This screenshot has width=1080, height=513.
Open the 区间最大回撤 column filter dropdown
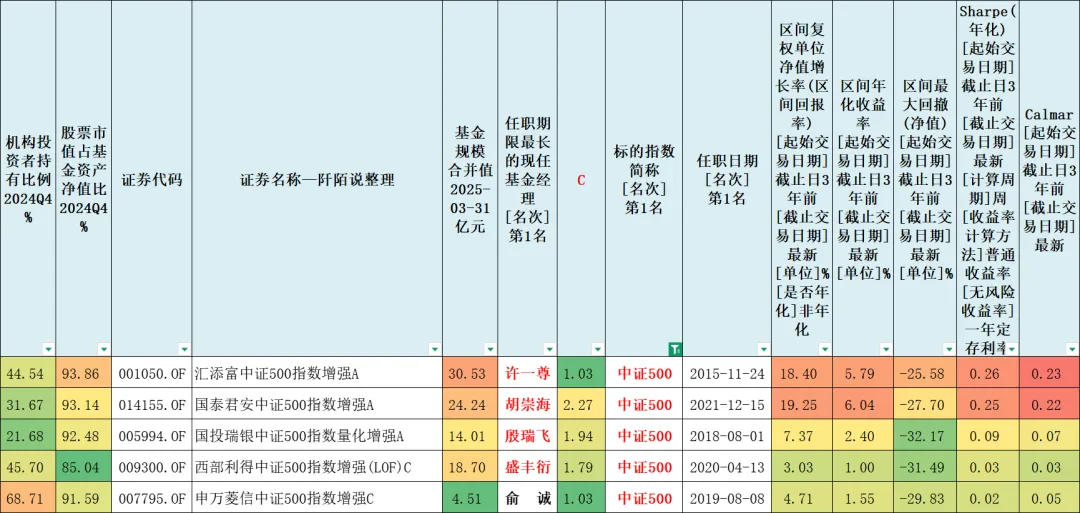(948, 348)
